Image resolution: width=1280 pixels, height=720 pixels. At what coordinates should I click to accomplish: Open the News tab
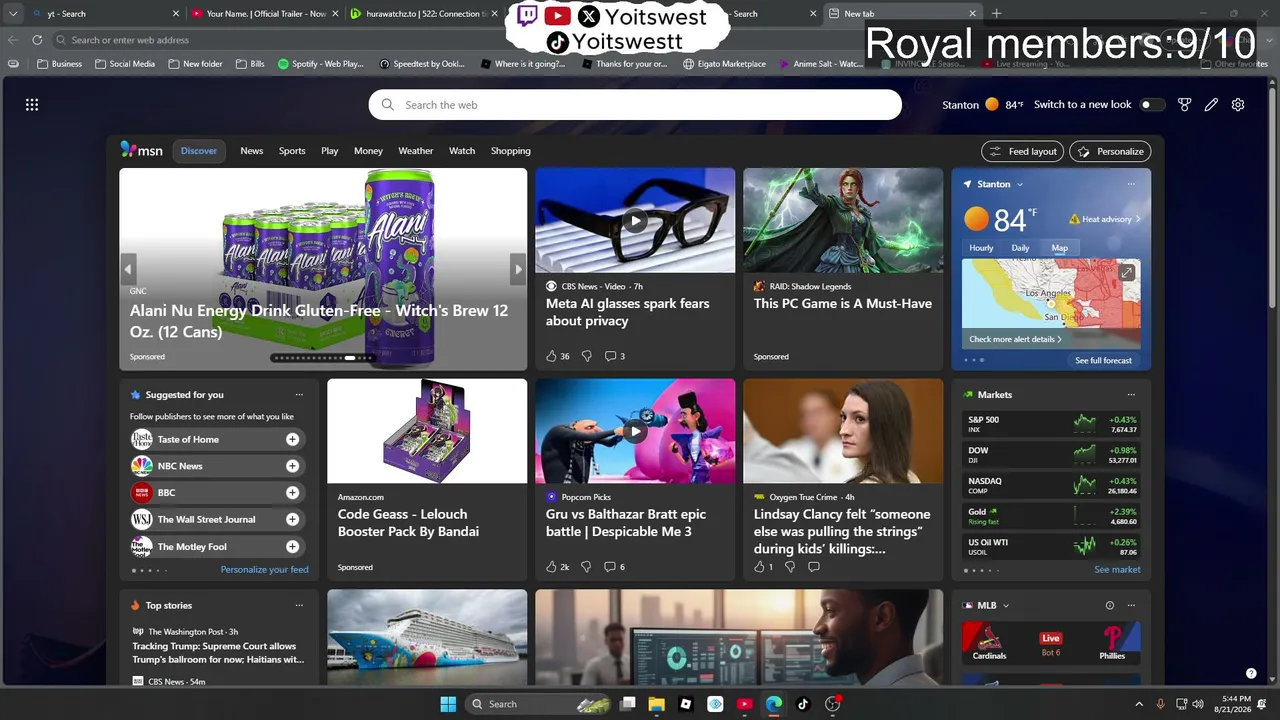click(x=252, y=151)
